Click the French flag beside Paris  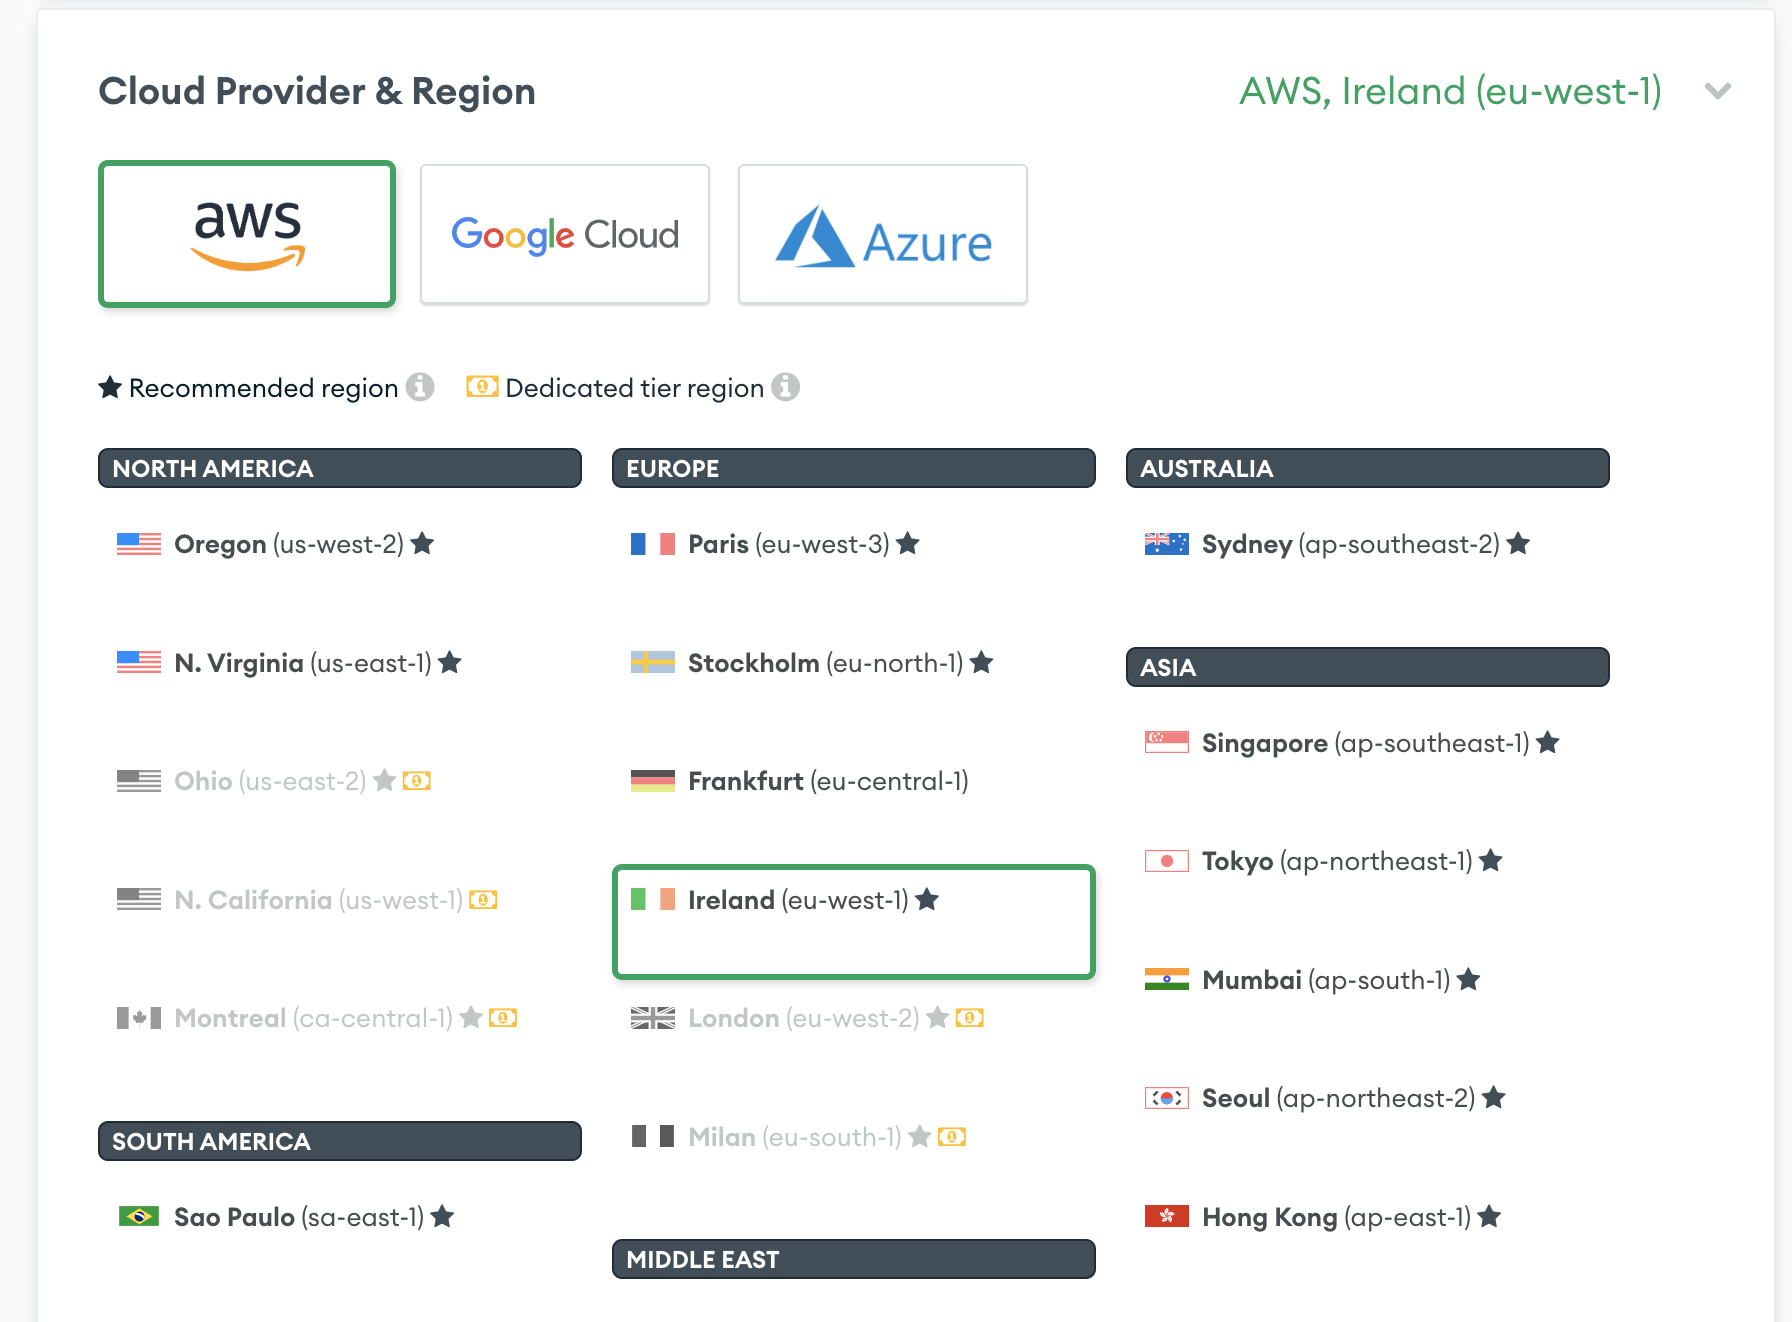(x=653, y=544)
